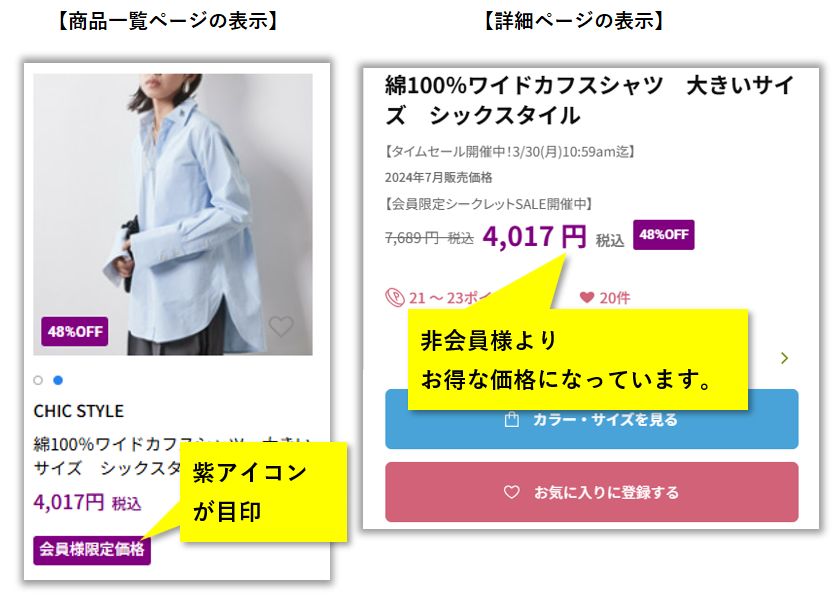Select the blue filled image dot indicator

tap(58, 380)
